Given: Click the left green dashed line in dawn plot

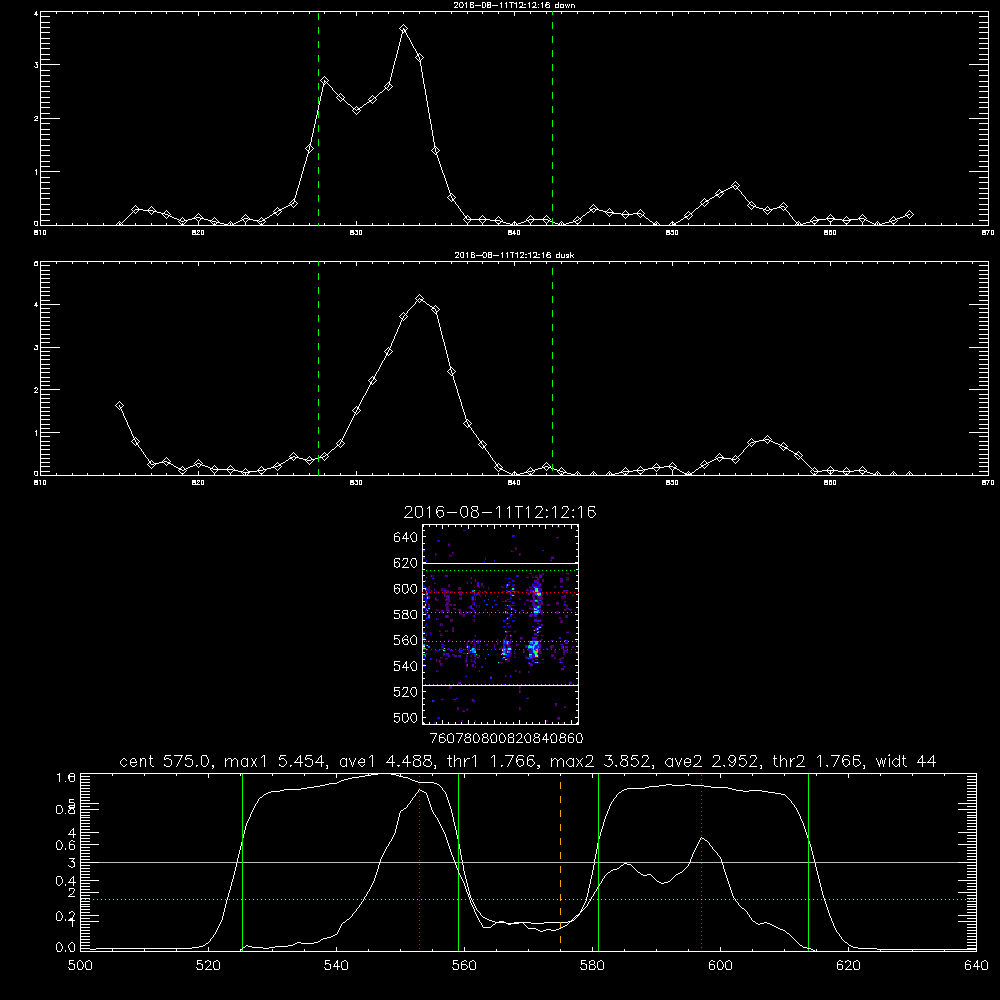Looking at the screenshot, I should tap(319, 118).
